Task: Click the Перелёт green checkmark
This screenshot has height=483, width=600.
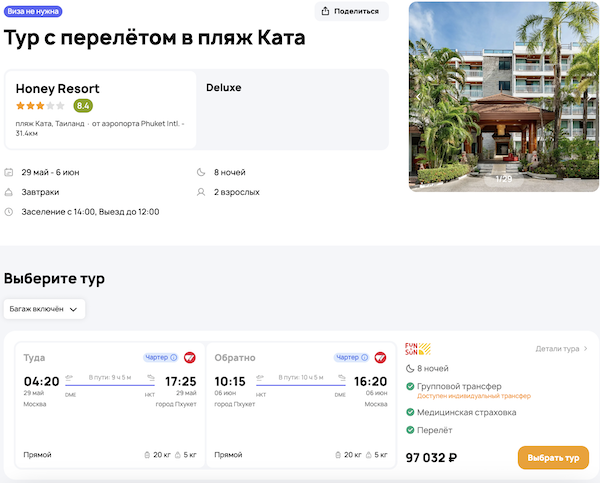Action: (410, 430)
